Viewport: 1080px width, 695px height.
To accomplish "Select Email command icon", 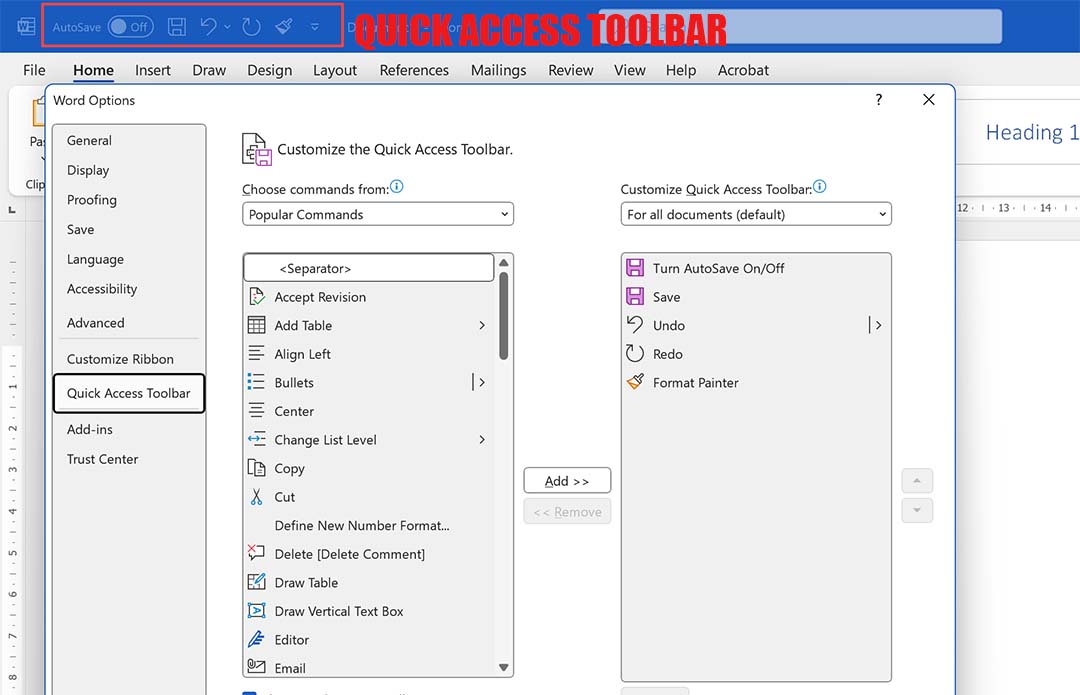I will 256,667.
